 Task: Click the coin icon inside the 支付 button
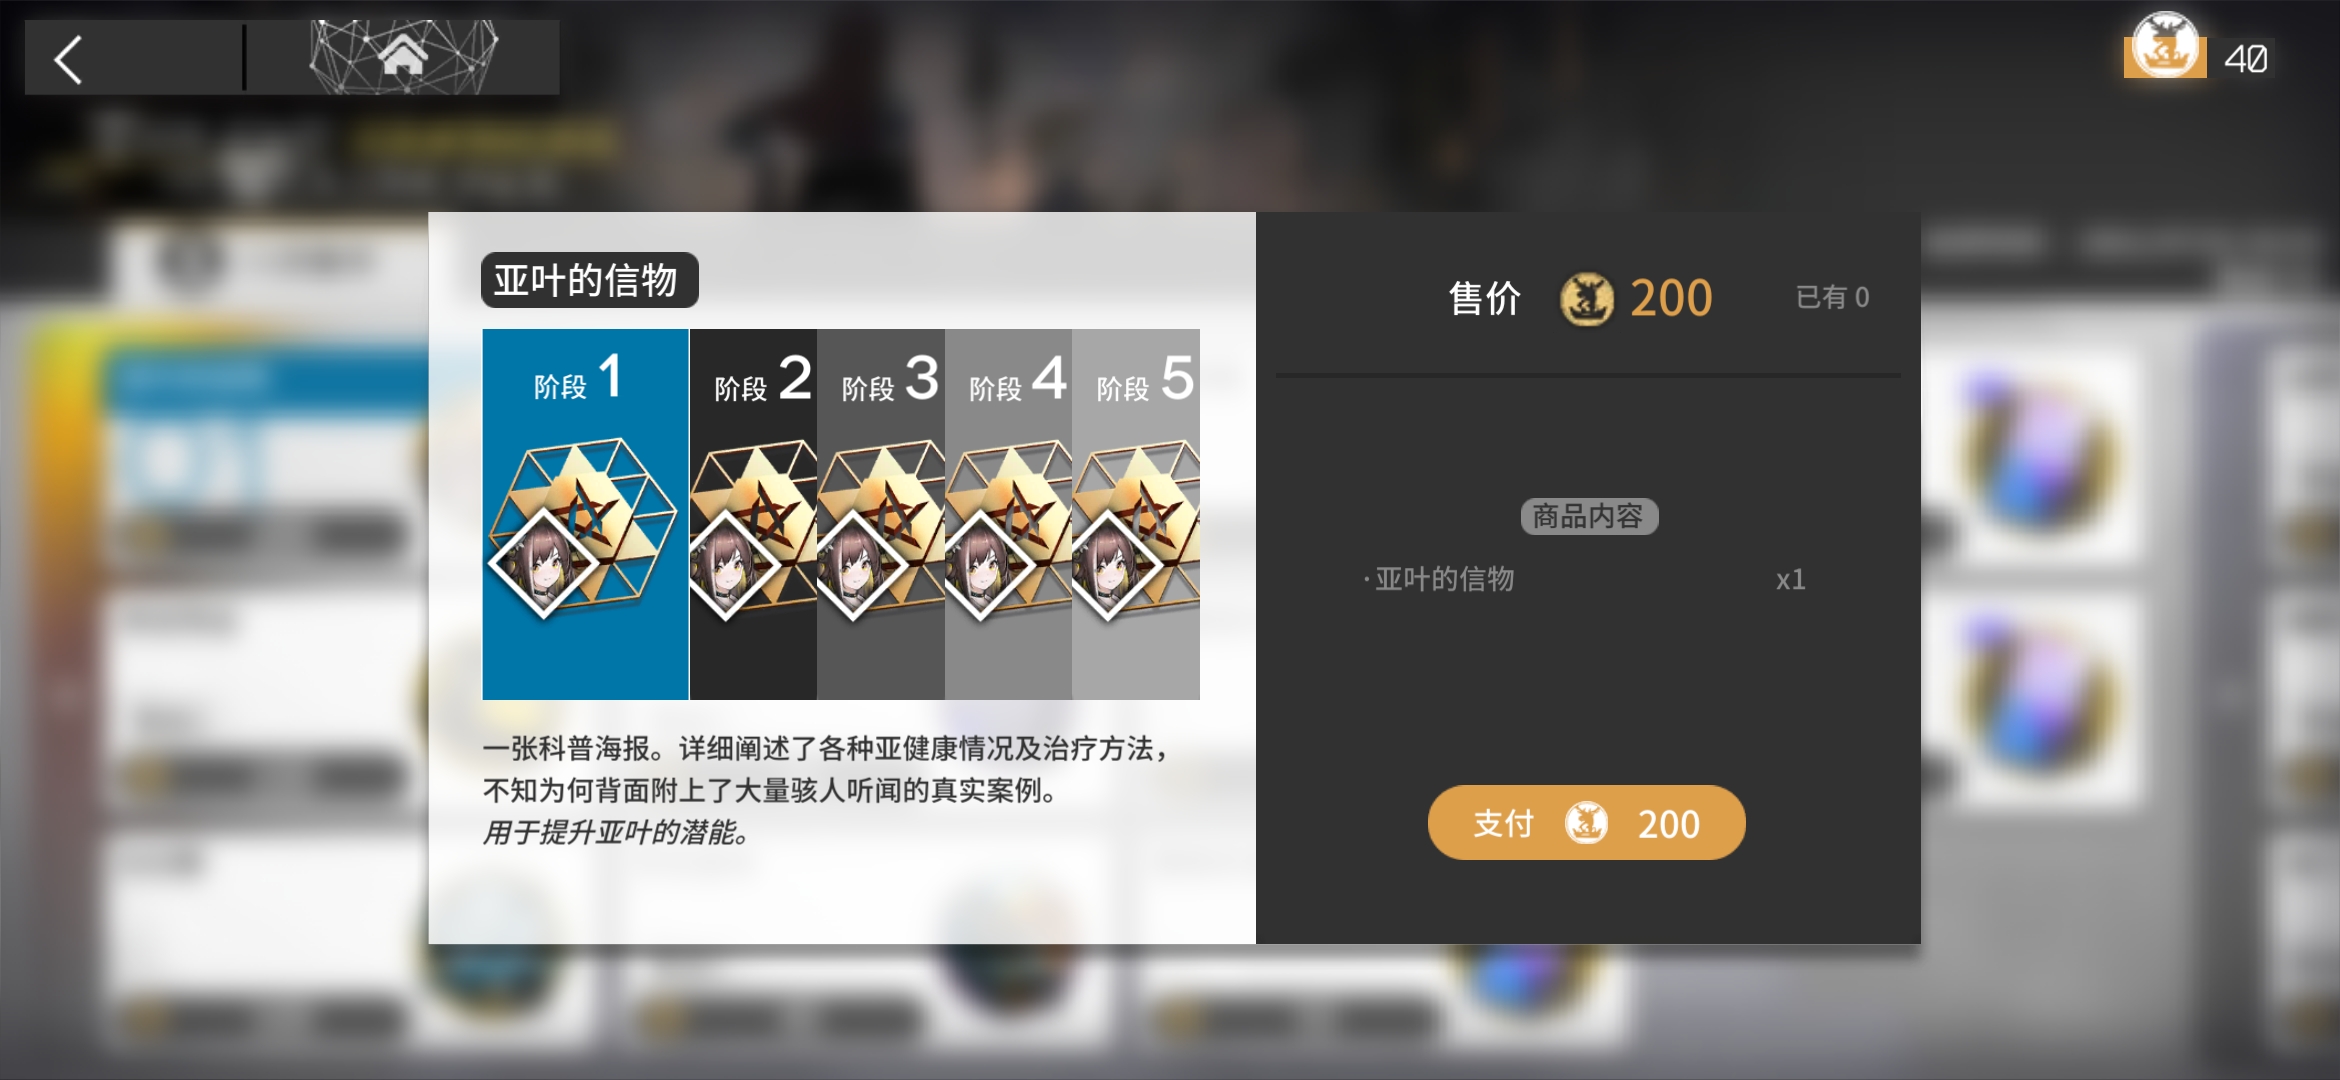pos(1586,823)
